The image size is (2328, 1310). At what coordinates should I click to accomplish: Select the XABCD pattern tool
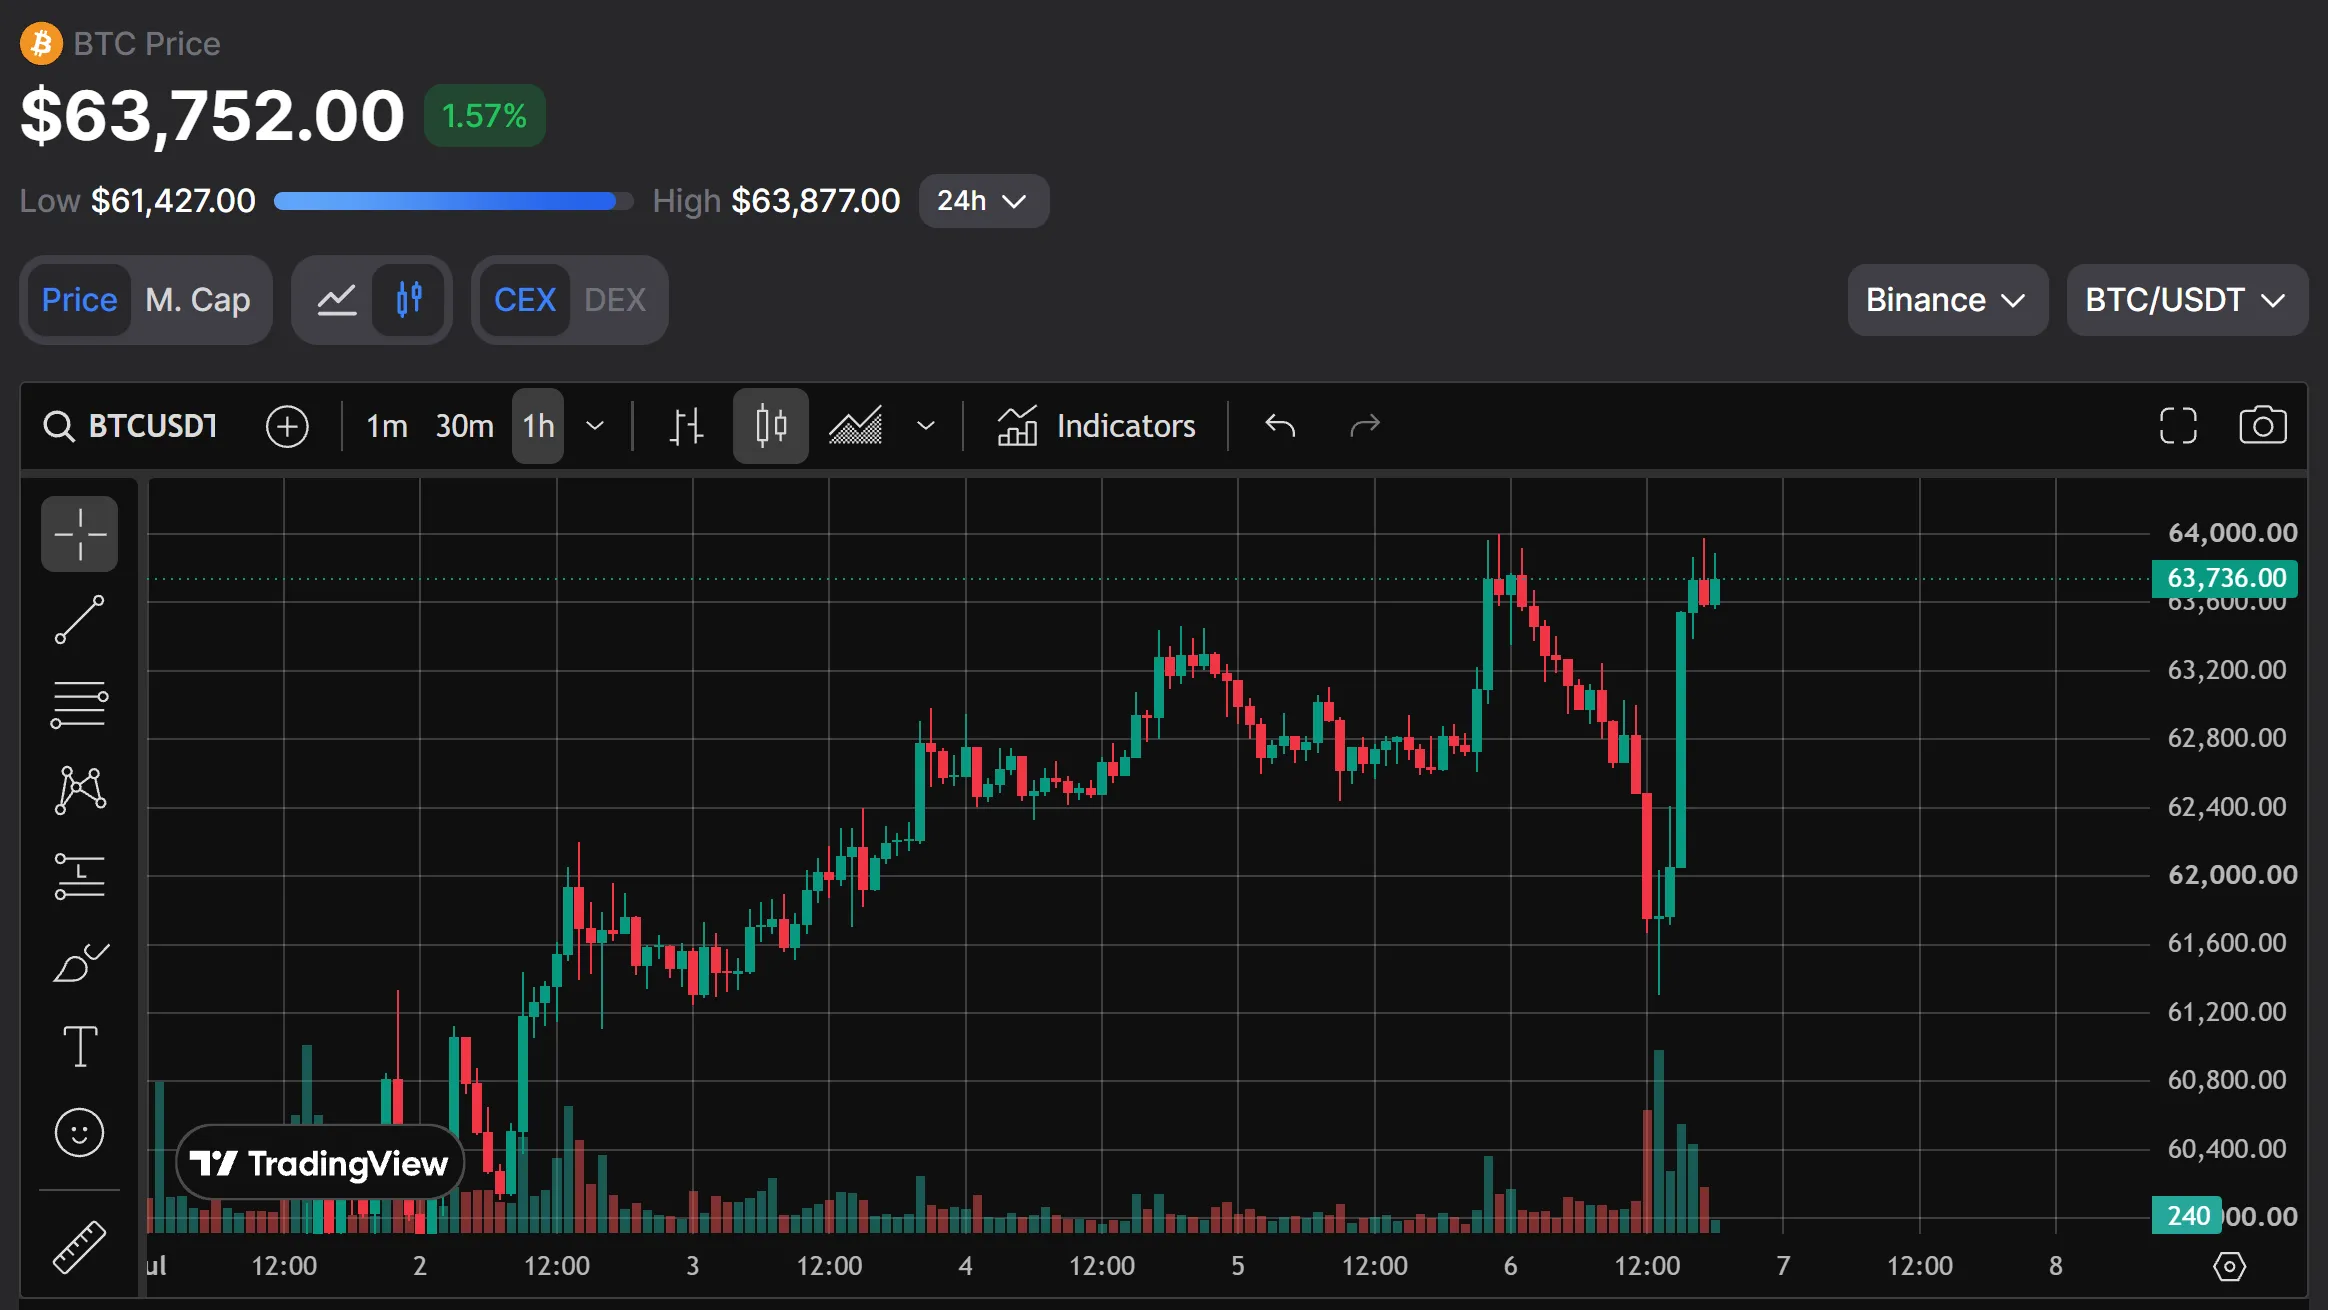click(x=80, y=790)
